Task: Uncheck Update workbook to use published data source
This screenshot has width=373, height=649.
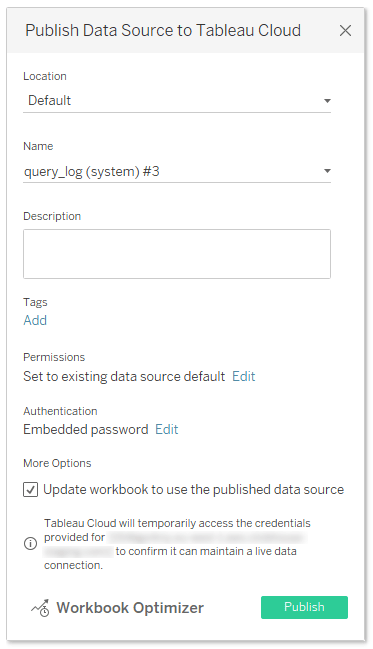Action: (31, 490)
